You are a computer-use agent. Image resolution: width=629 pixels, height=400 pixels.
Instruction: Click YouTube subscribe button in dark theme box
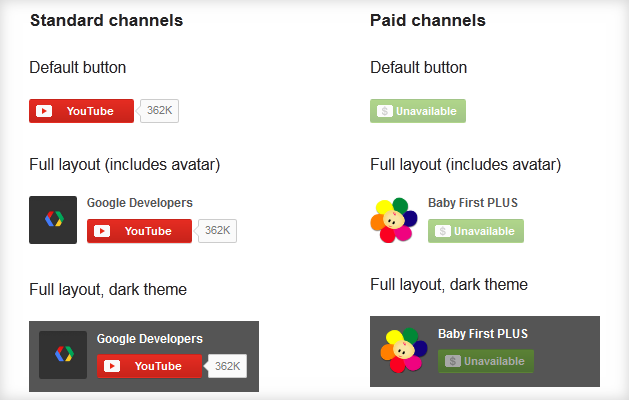149,366
